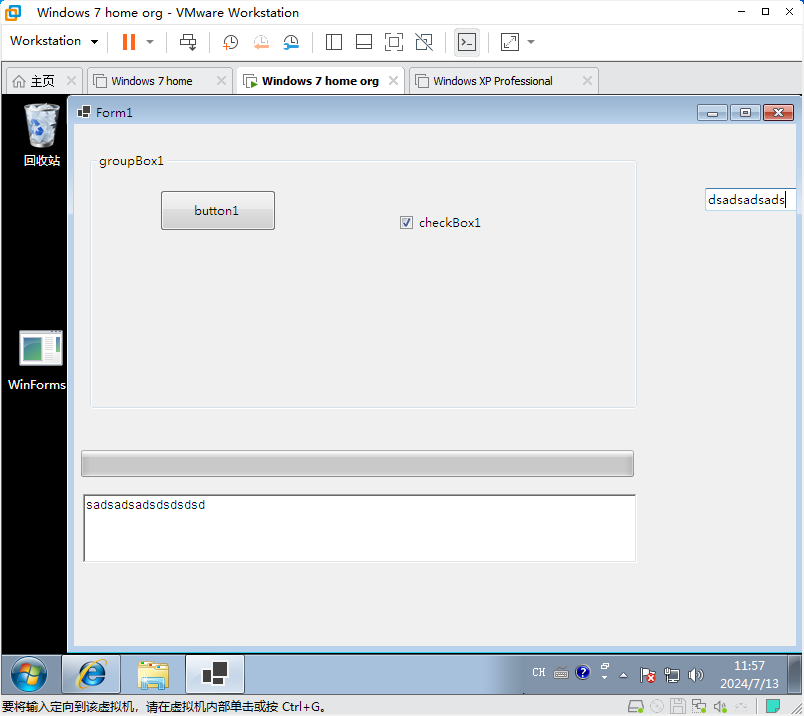Screen dimensions: 804x716
Task: Click the gray progress bar
Action: click(357, 464)
